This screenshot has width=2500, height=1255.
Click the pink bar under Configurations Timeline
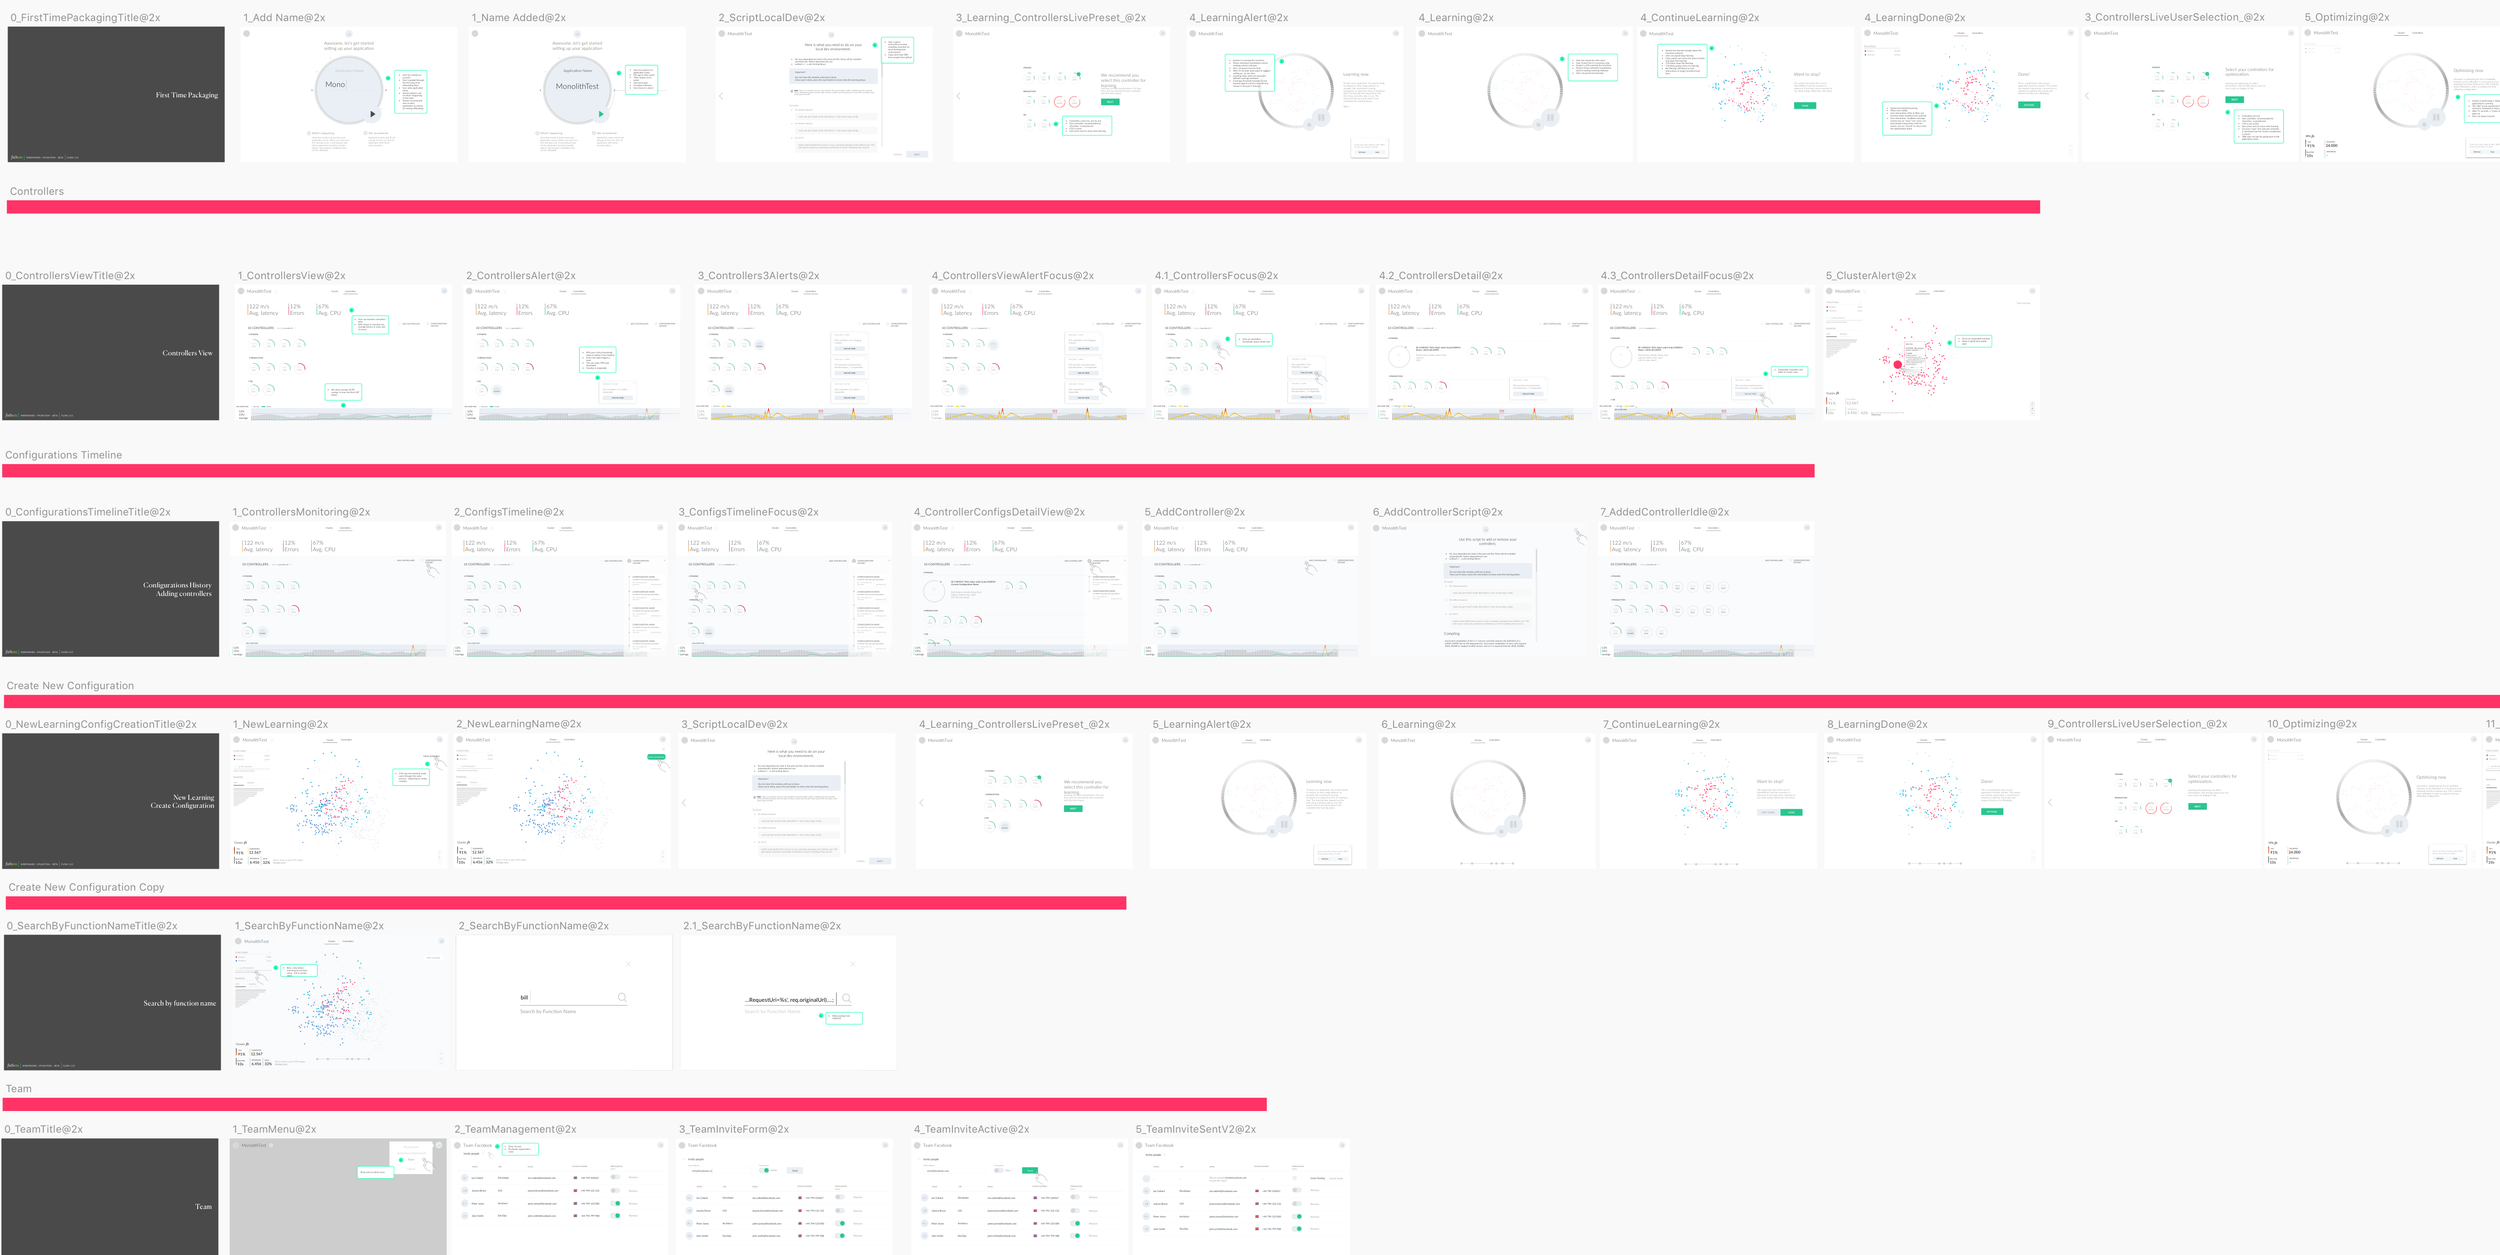click(x=908, y=471)
